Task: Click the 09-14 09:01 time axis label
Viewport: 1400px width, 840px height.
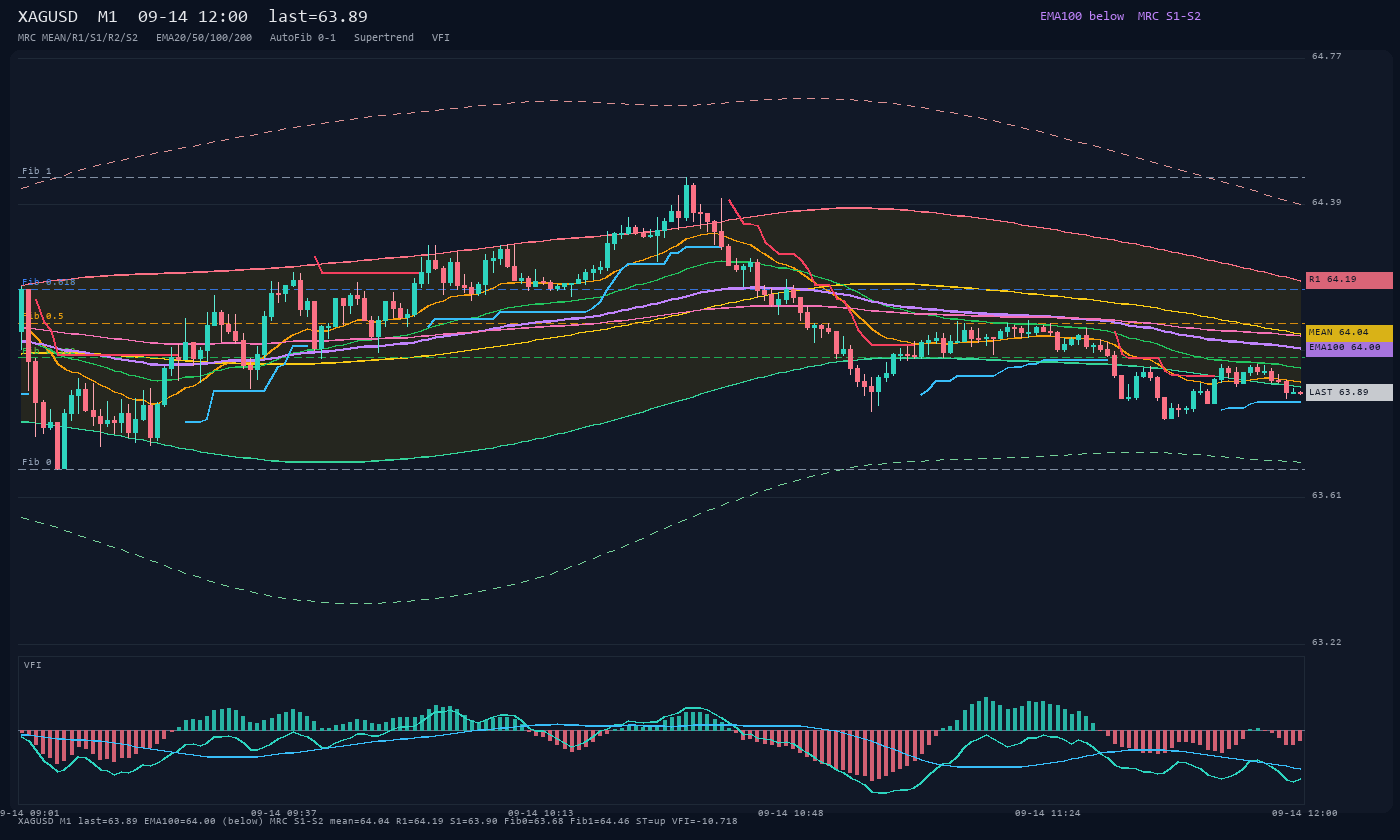Action: [30, 813]
